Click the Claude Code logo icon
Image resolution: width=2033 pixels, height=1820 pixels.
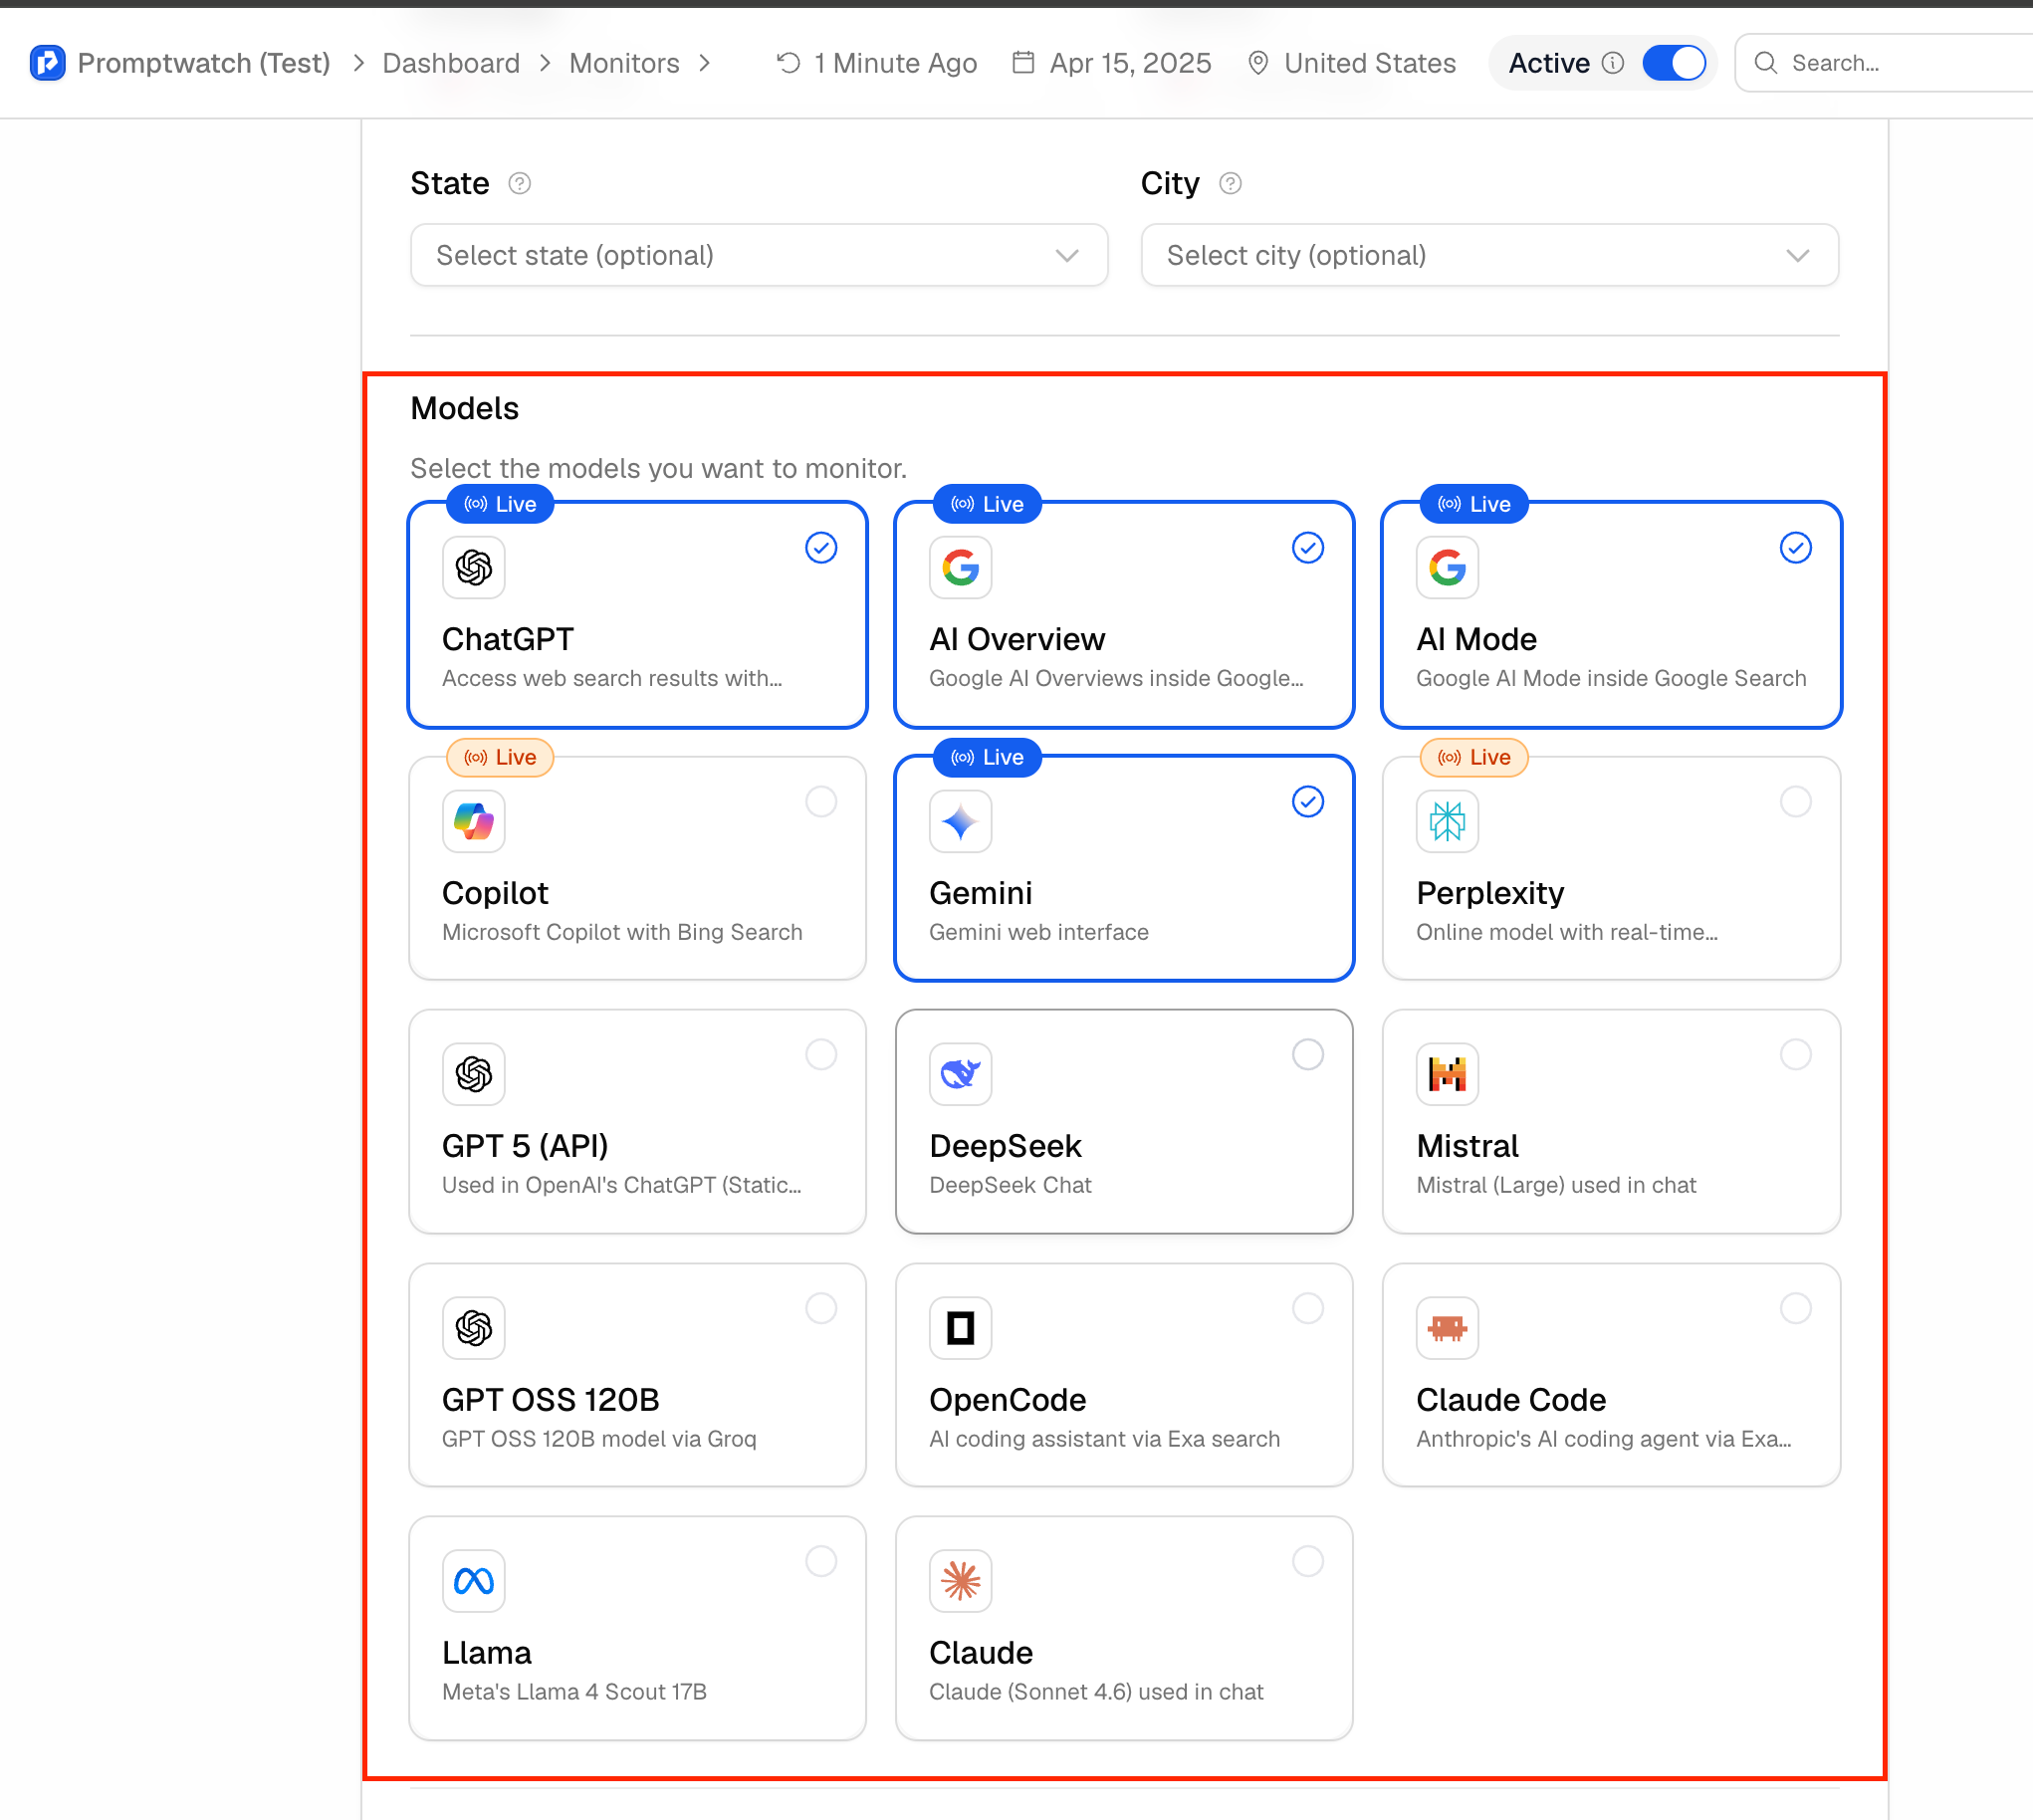click(1448, 1329)
